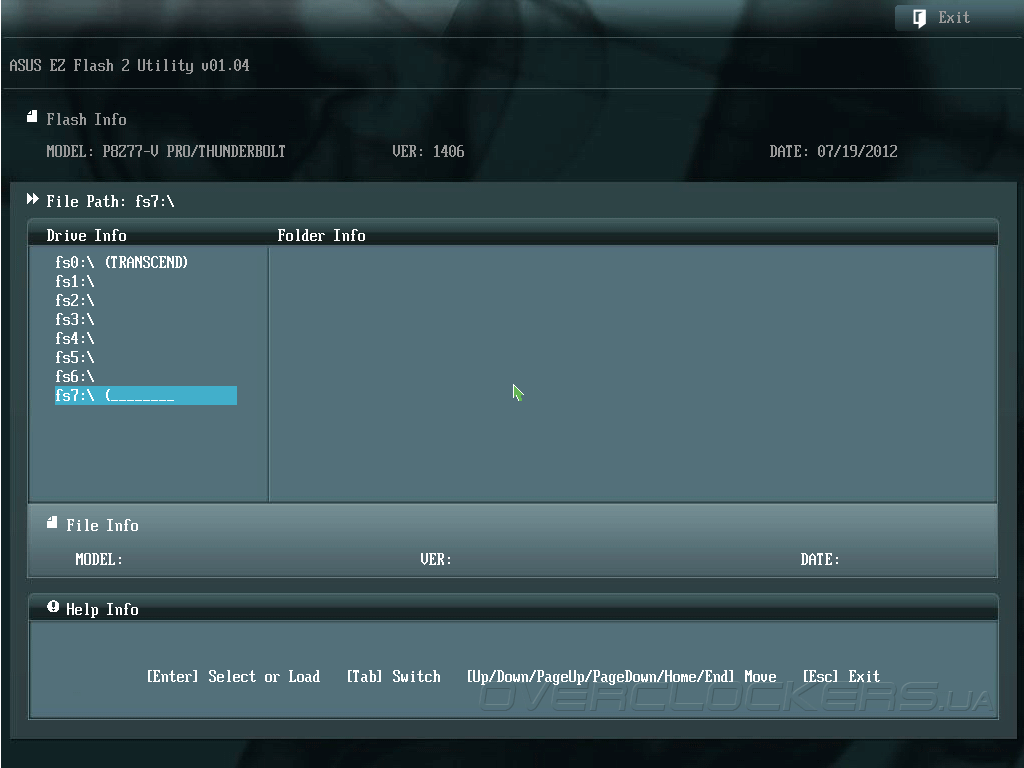Select drive fs0:\ (TRANSCEND)
Screen dimensions: 1024x768
(121, 263)
